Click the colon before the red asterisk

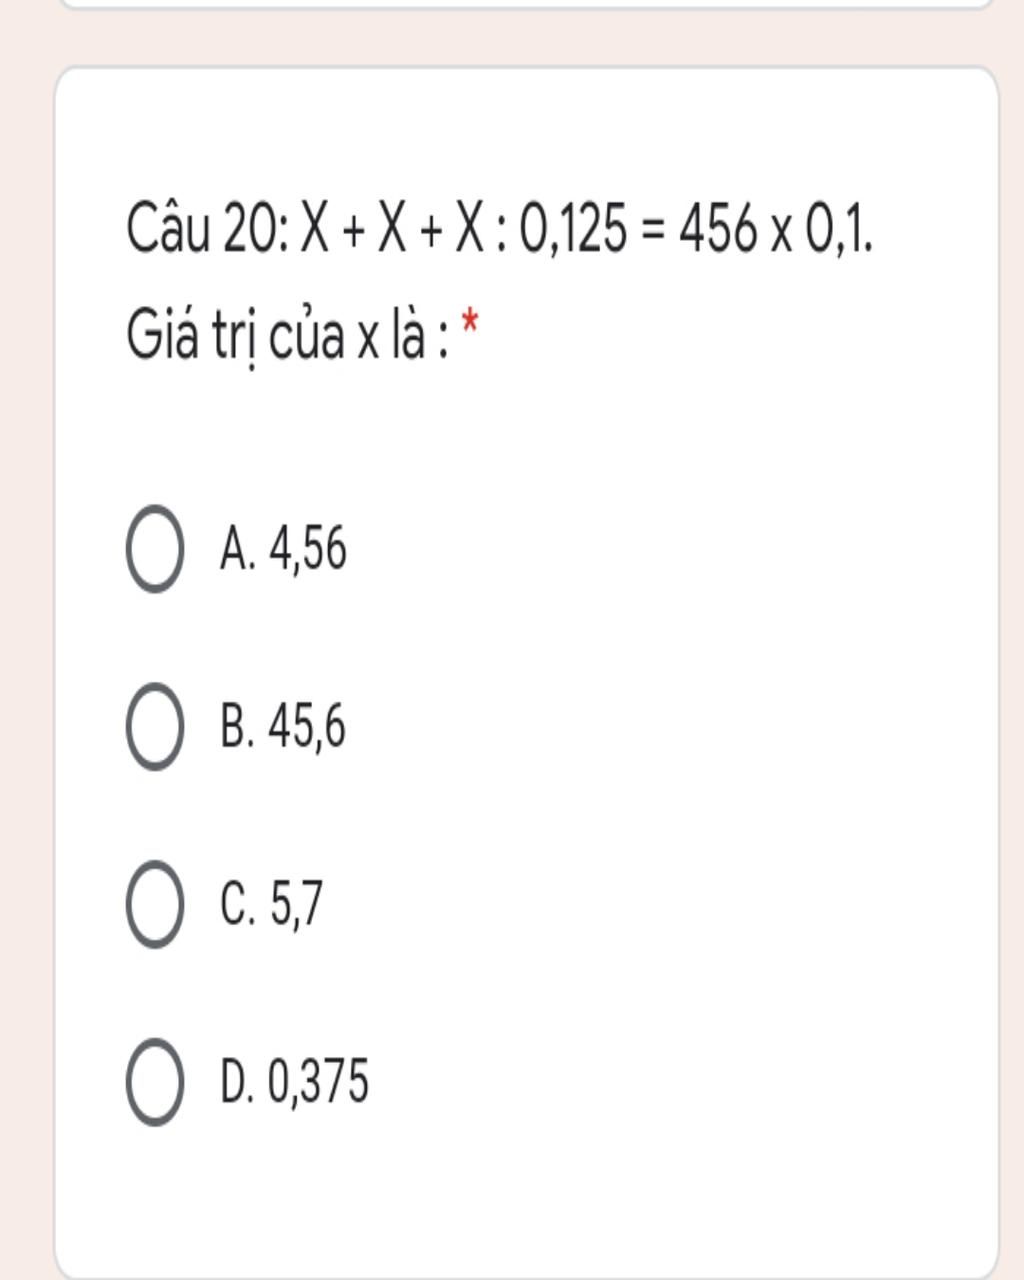(443, 339)
